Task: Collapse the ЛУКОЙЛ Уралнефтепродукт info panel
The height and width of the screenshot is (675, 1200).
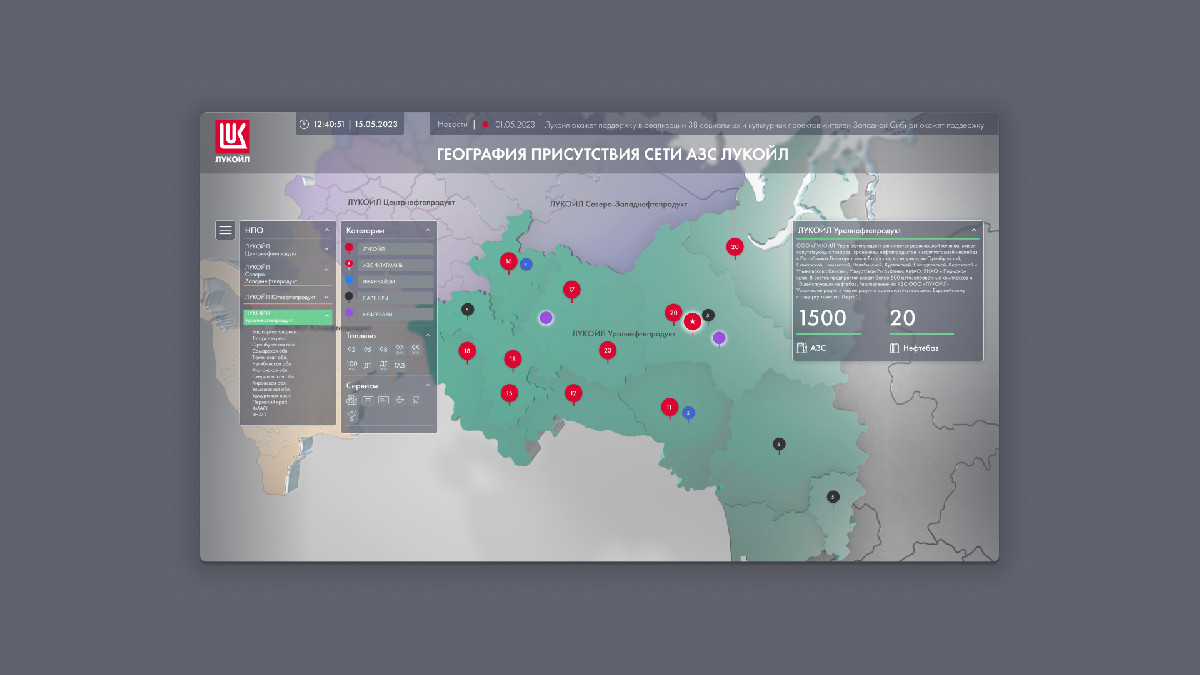Action: [x=974, y=230]
